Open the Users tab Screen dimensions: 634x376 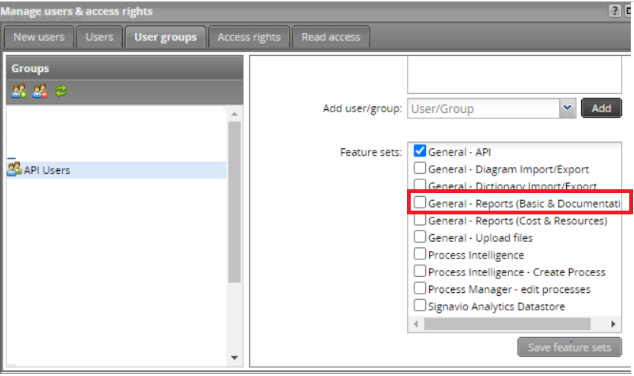click(99, 37)
